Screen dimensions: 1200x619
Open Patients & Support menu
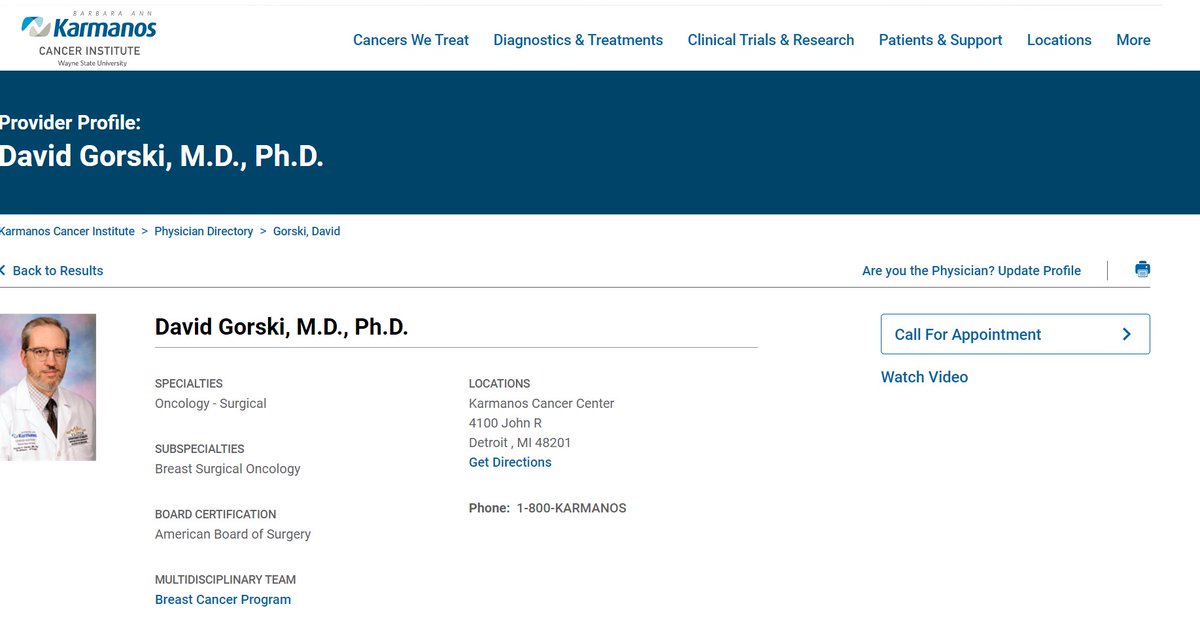[x=940, y=40]
